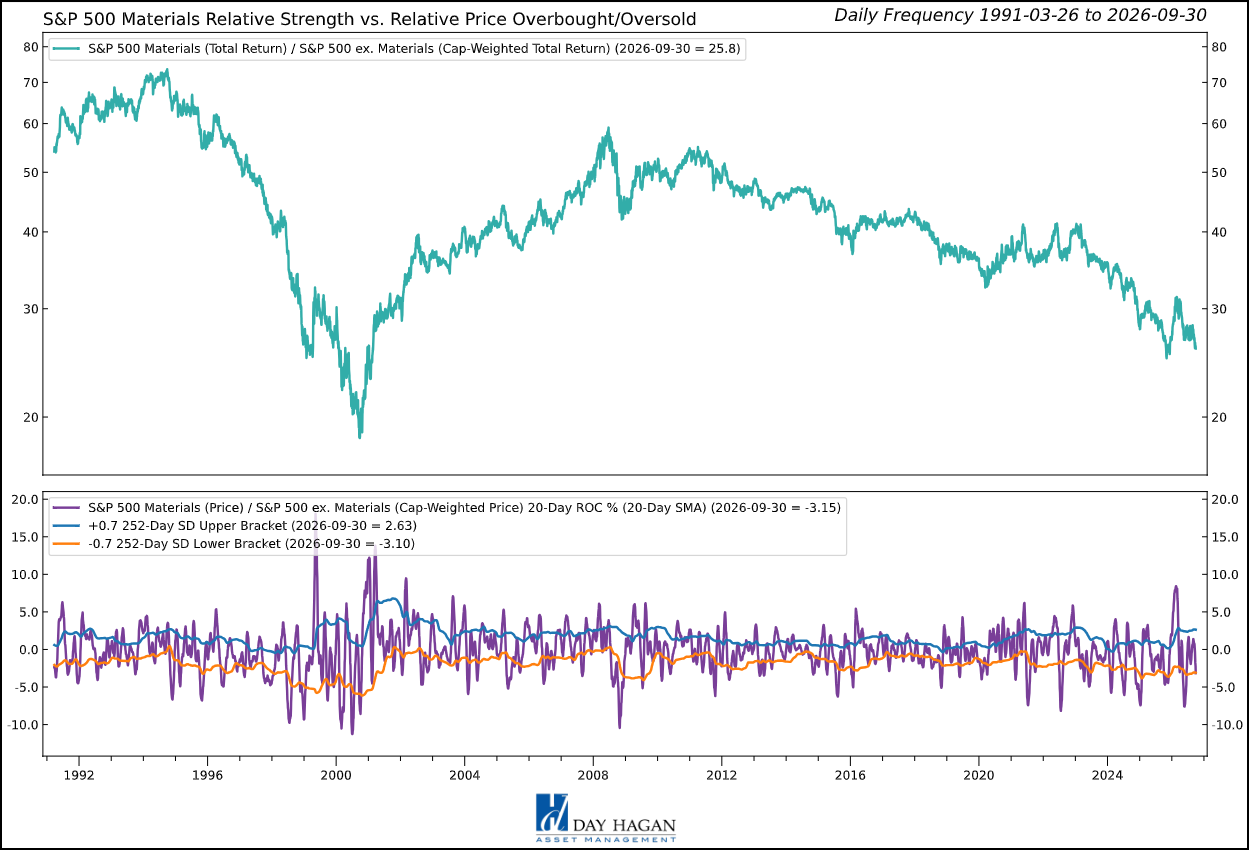
Task: Click 'Daily Frequency 1991-03-26 to 2026-09-30' text
Action: coord(1020,15)
